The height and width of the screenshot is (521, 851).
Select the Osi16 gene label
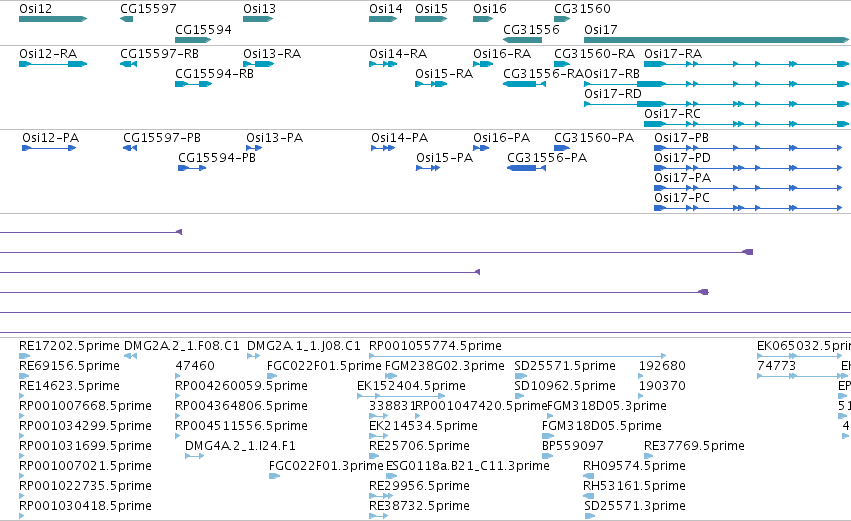490,9
